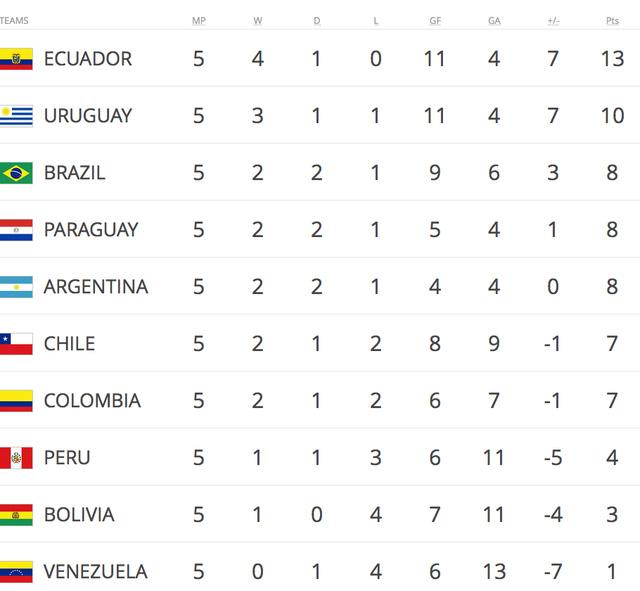This screenshot has width=640, height=591.
Task: Select the Peru flag icon
Action: (16, 458)
